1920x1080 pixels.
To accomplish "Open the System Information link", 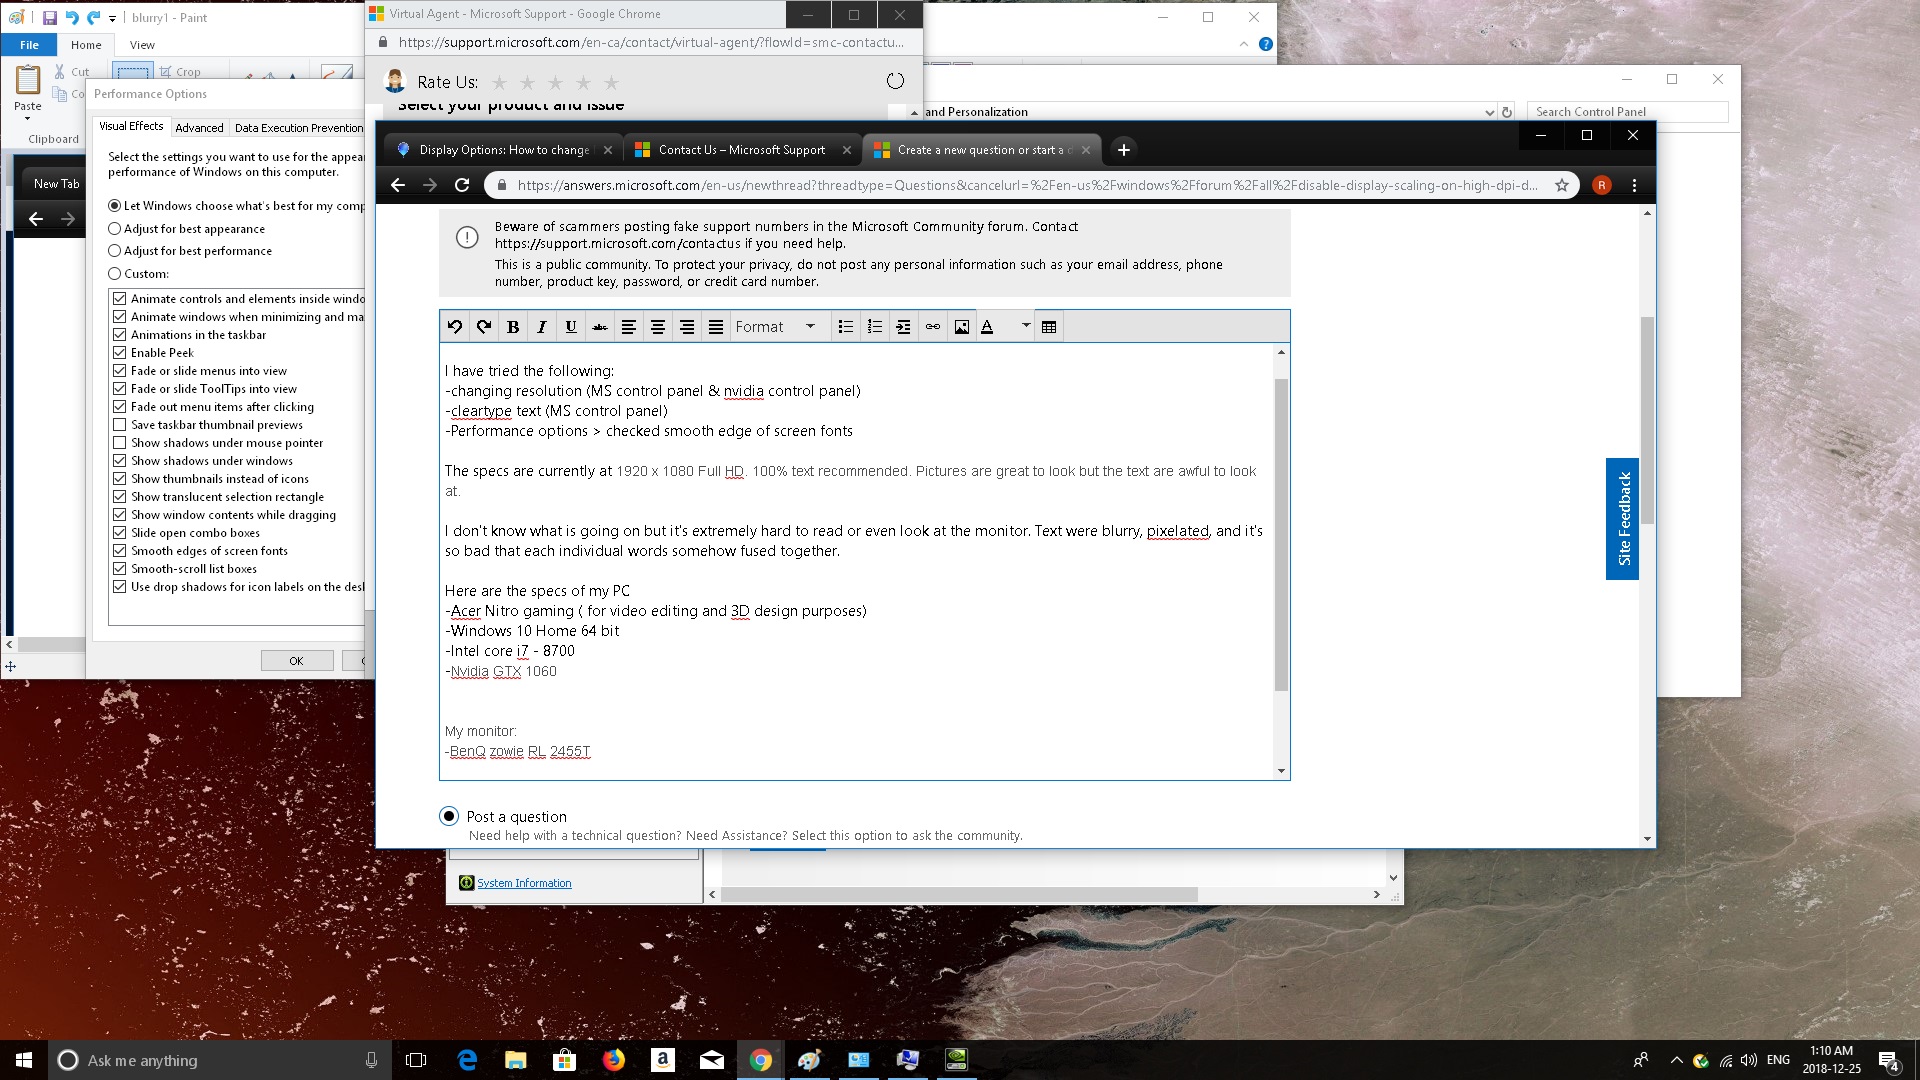I will (524, 883).
